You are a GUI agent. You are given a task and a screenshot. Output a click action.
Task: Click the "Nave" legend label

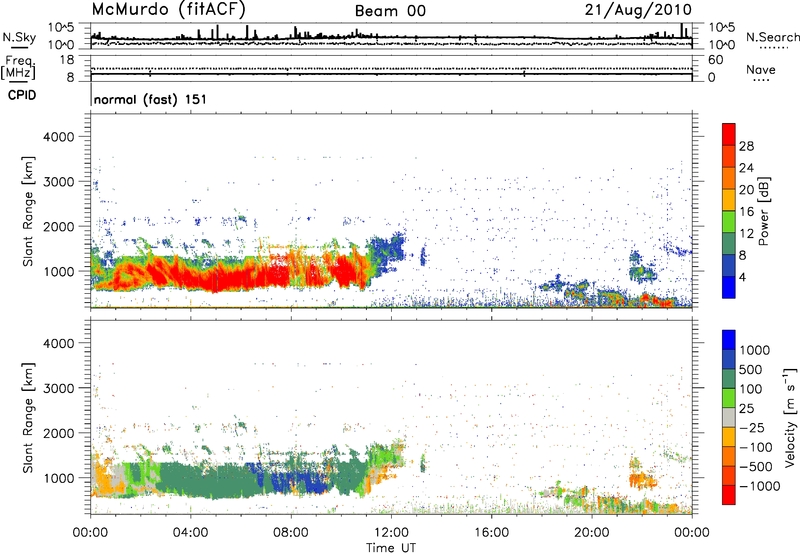pyautogui.click(x=761, y=69)
